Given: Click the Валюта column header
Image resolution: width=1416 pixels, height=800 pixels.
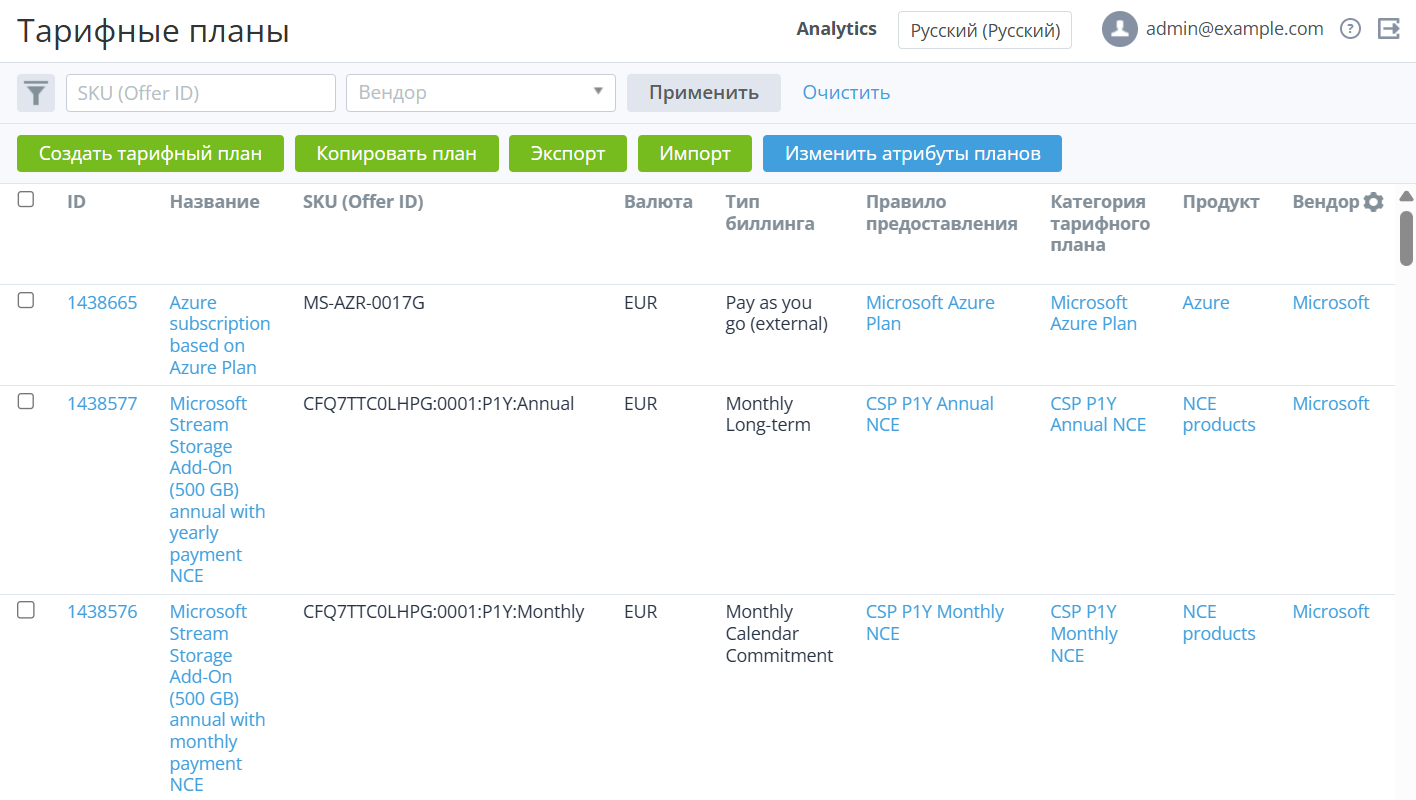Looking at the screenshot, I should pyautogui.click(x=658, y=202).
